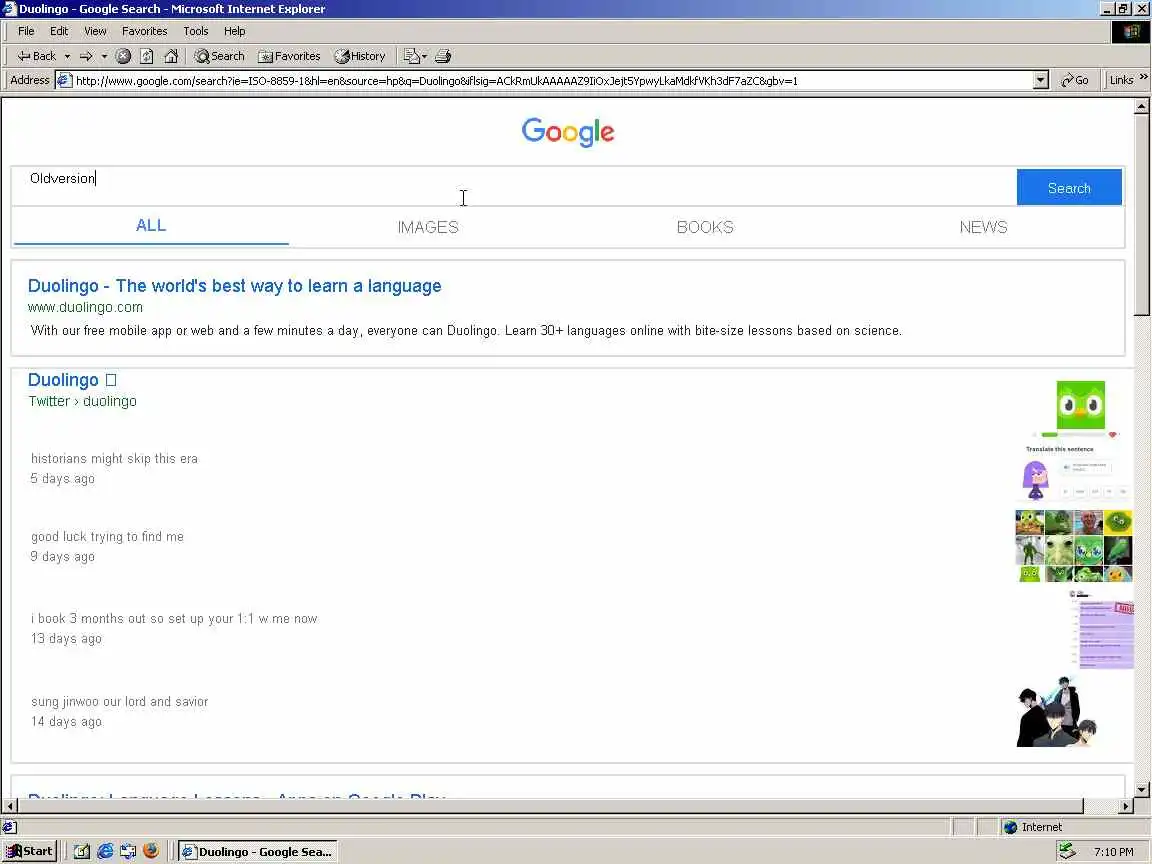Open the Favorites toolbar pane

point(289,56)
